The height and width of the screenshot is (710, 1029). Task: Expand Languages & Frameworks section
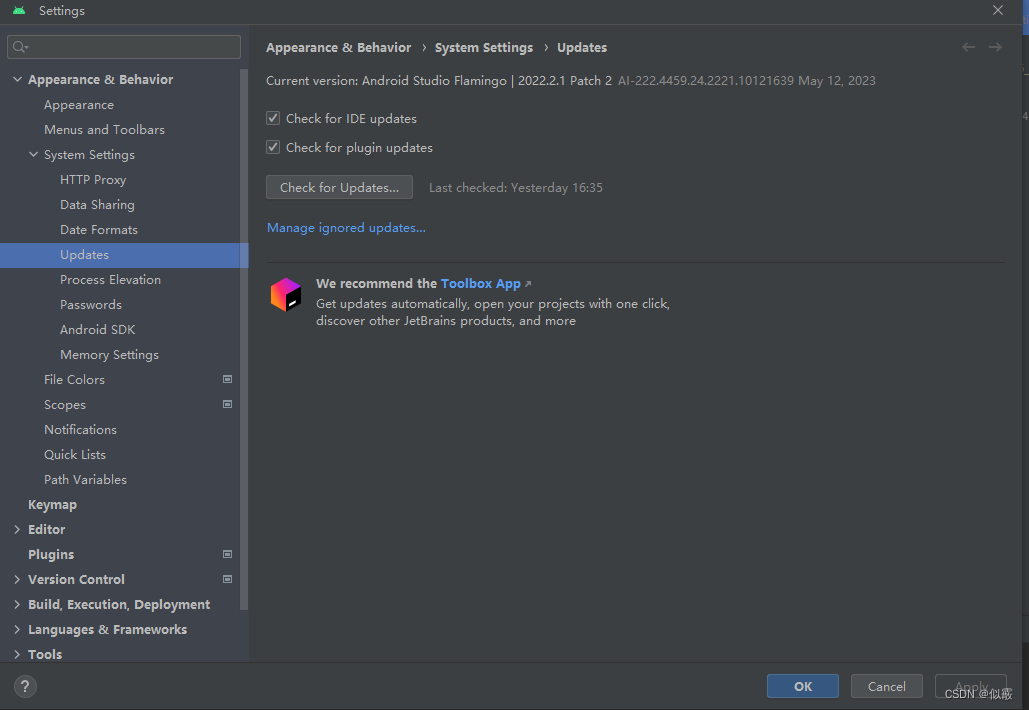coord(17,629)
